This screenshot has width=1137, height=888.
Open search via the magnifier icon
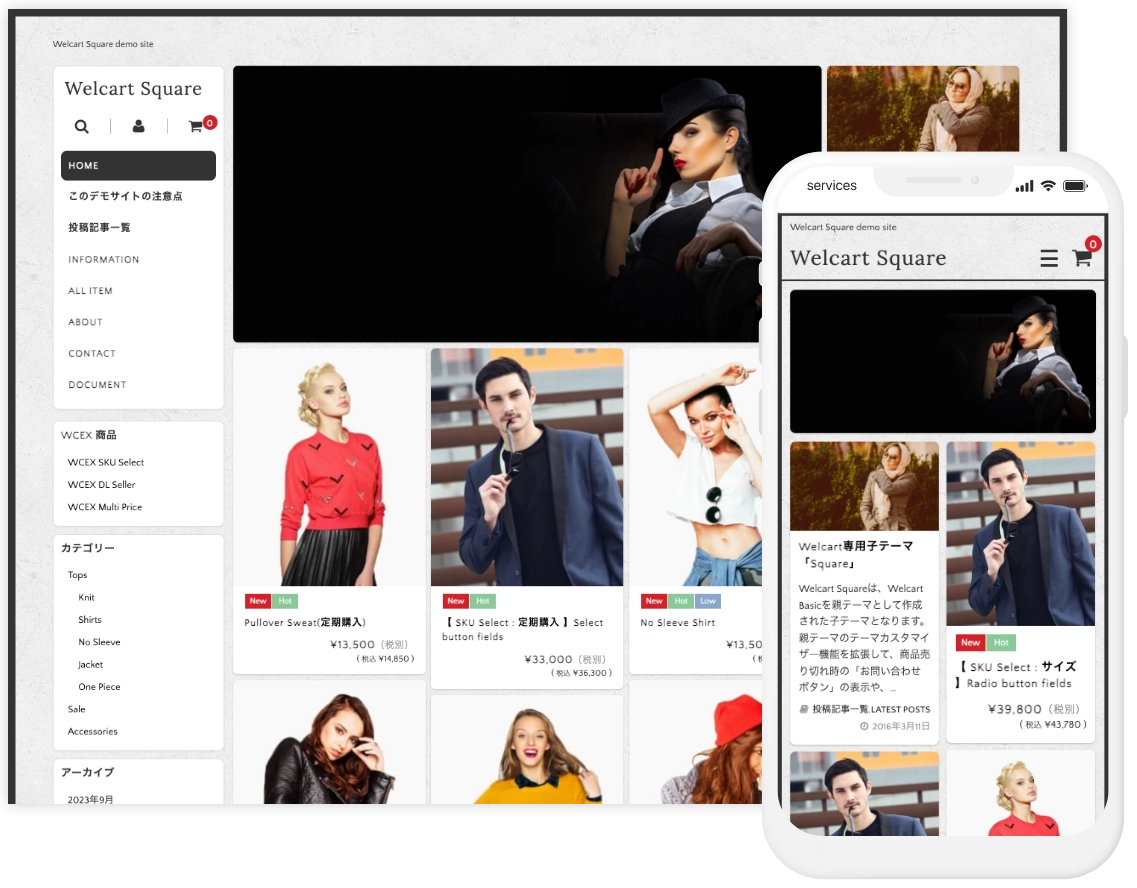[81, 126]
